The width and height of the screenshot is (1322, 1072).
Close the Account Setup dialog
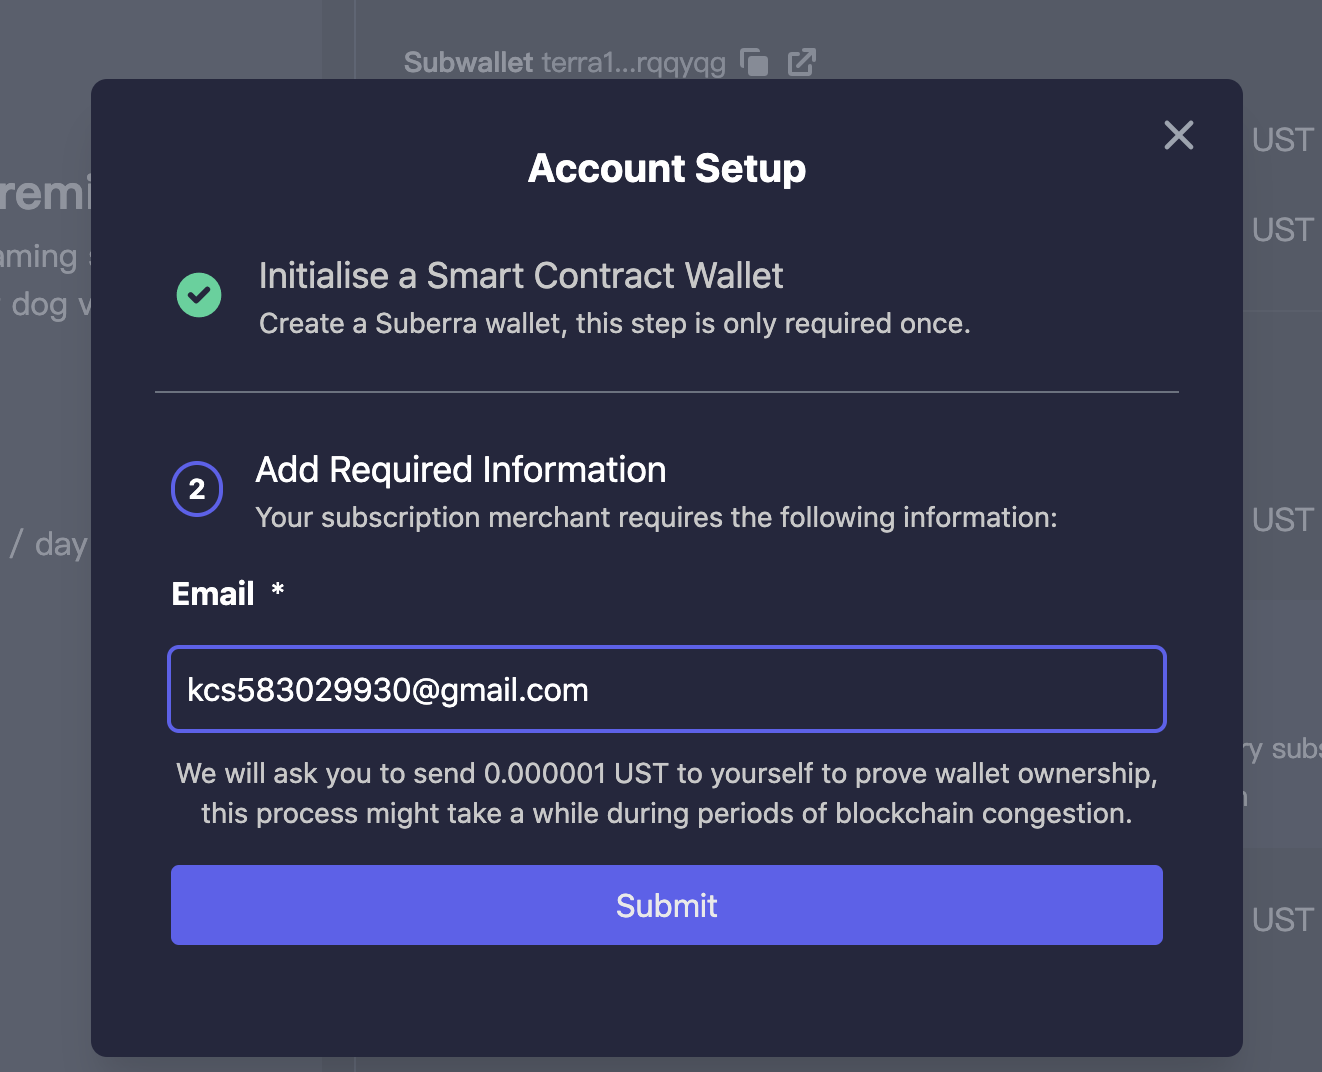pyautogui.click(x=1179, y=135)
